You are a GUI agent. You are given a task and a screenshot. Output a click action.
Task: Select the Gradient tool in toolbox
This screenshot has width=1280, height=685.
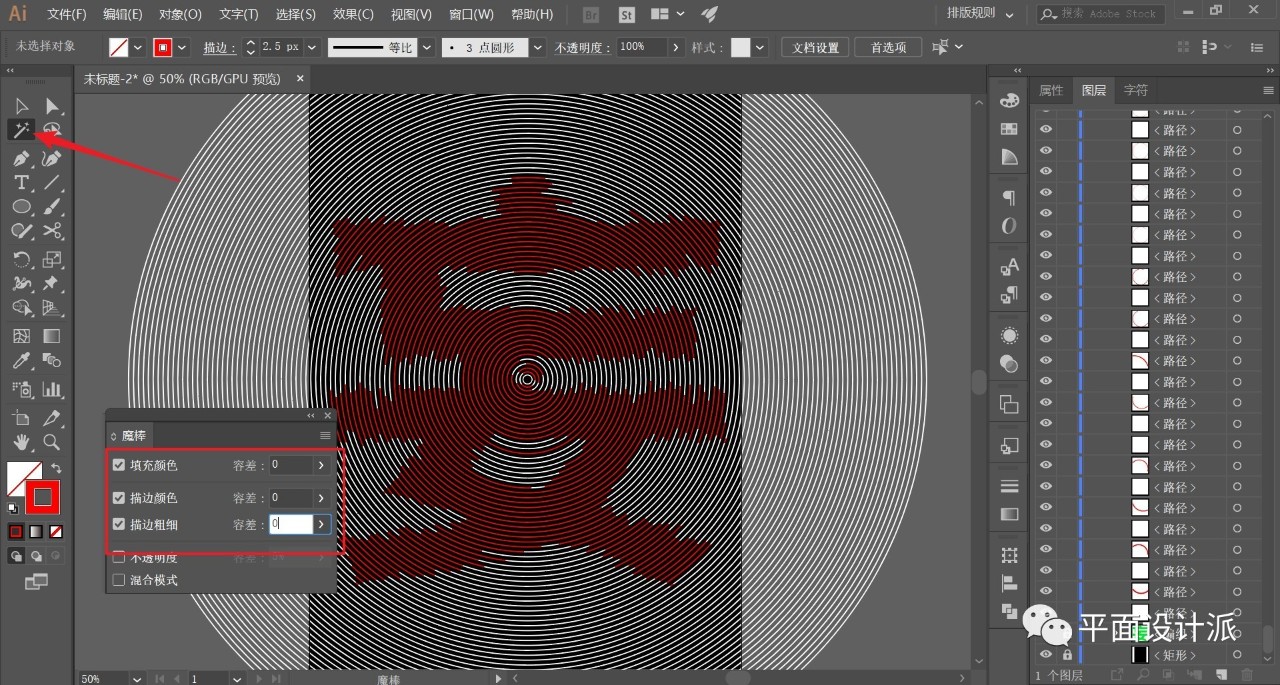(x=52, y=336)
